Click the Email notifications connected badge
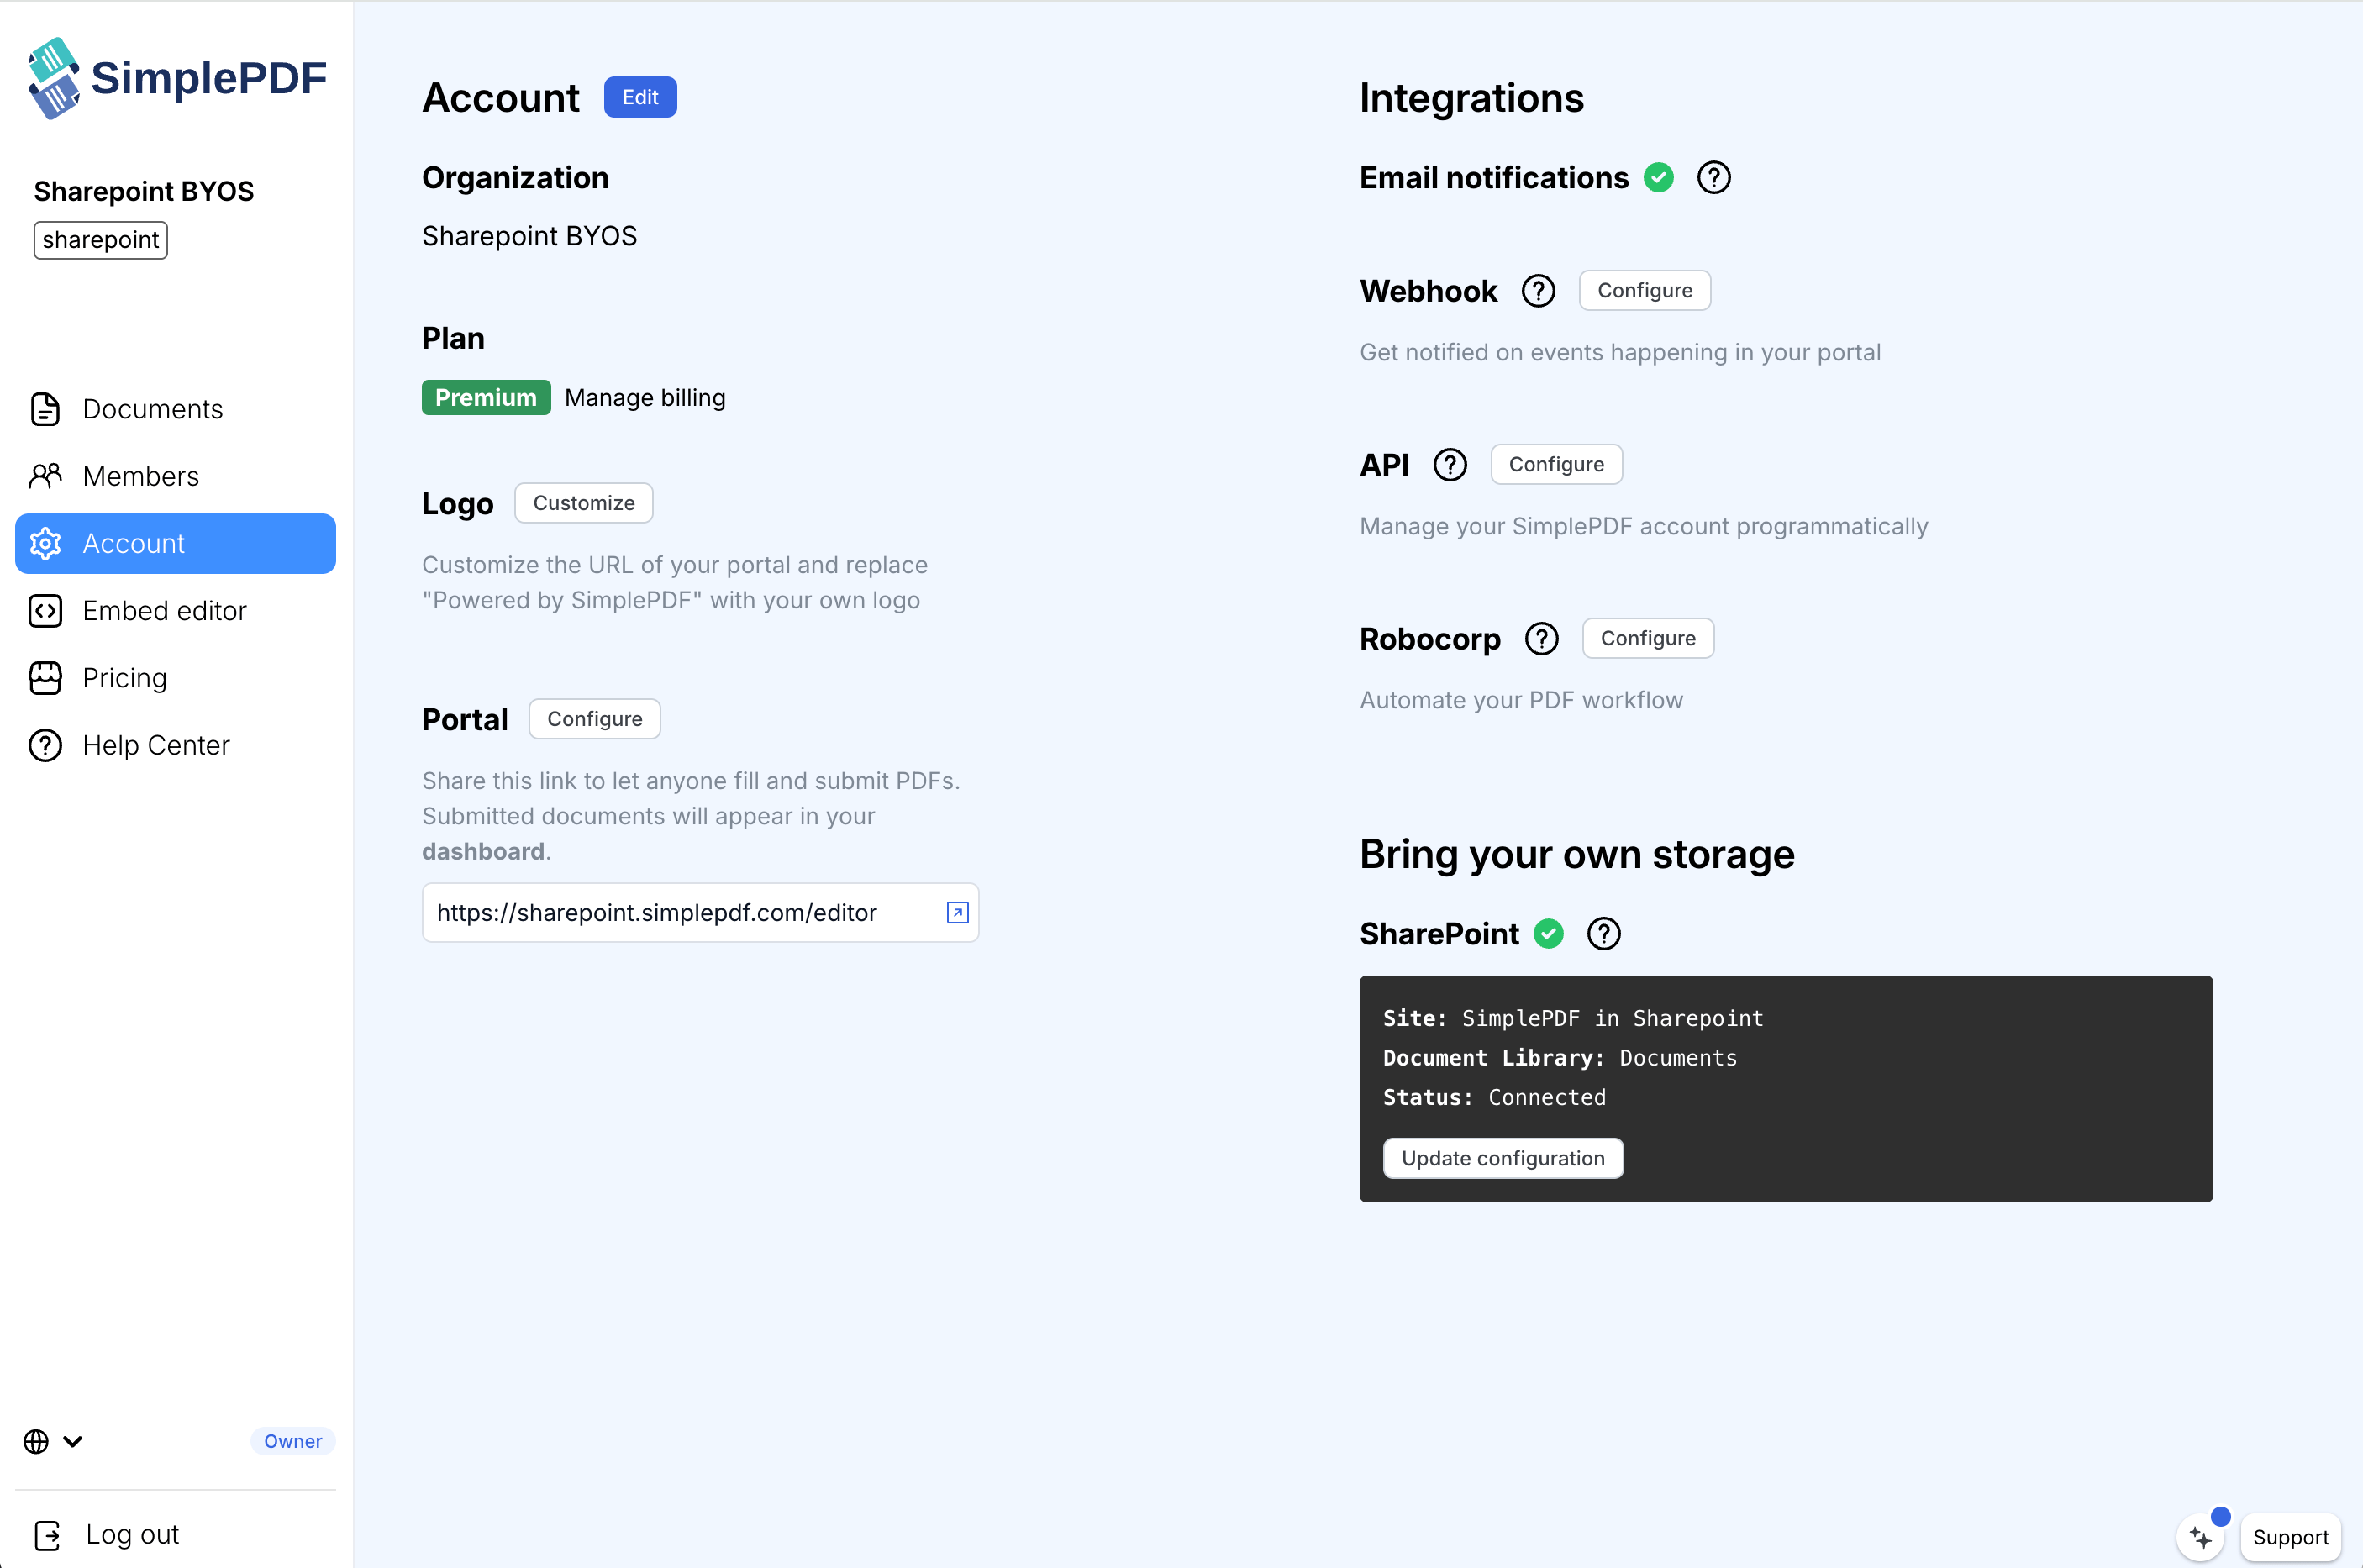This screenshot has height=1568, width=2363. (x=1659, y=177)
